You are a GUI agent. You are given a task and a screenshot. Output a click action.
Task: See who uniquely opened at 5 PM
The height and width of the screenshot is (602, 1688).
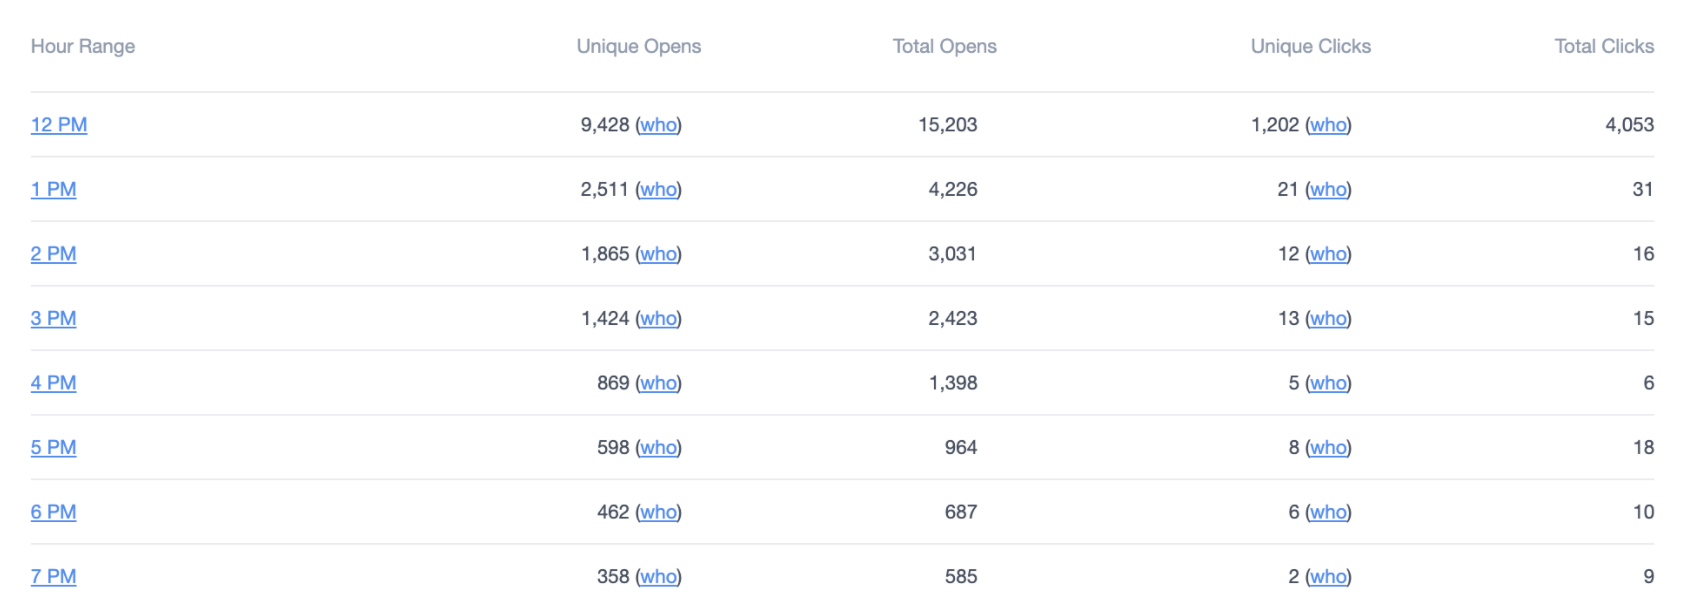coord(657,448)
